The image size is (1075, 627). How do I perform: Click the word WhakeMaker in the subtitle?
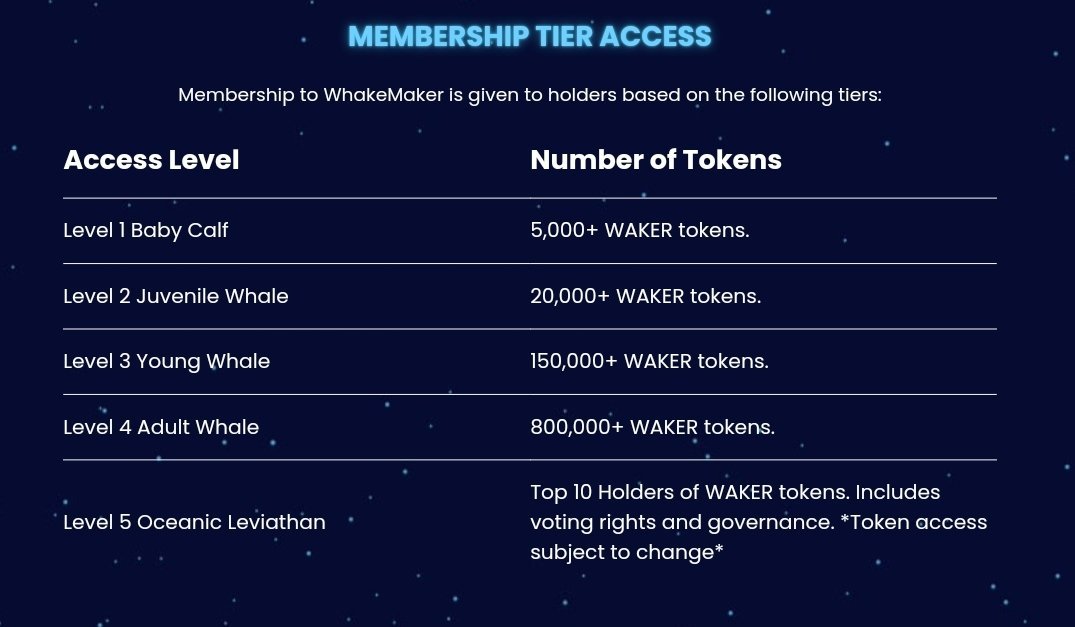(383, 95)
